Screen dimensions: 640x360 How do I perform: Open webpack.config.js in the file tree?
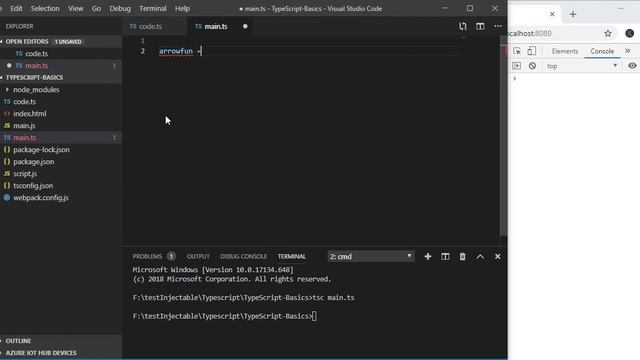(41, 198)
